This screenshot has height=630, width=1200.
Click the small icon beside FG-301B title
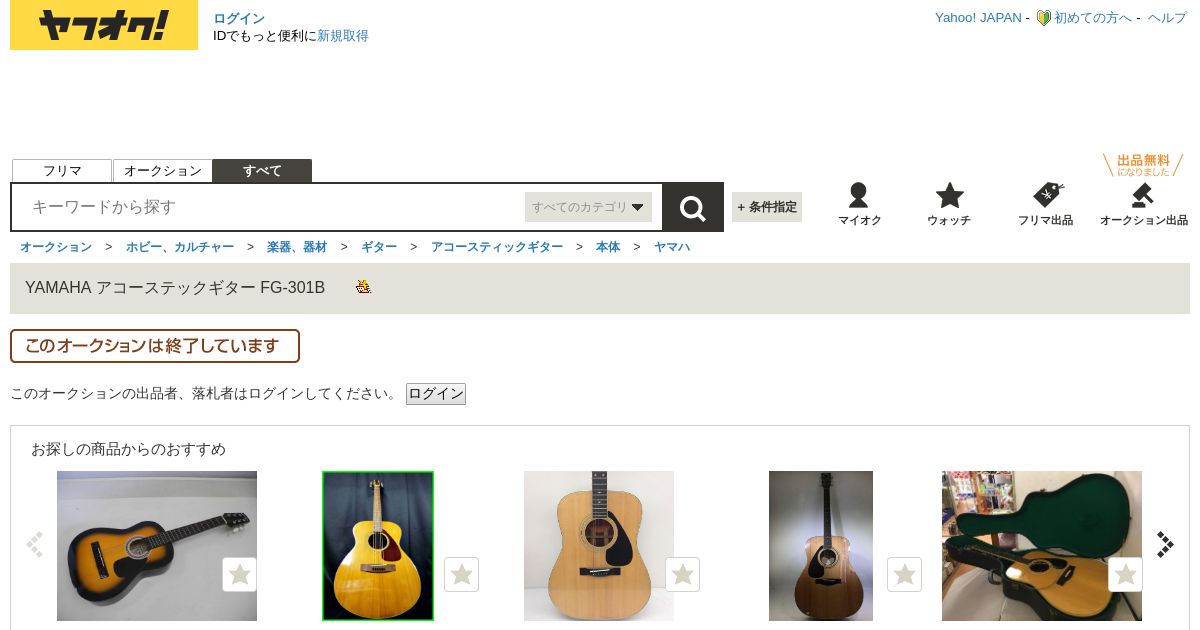pos(363,287)
